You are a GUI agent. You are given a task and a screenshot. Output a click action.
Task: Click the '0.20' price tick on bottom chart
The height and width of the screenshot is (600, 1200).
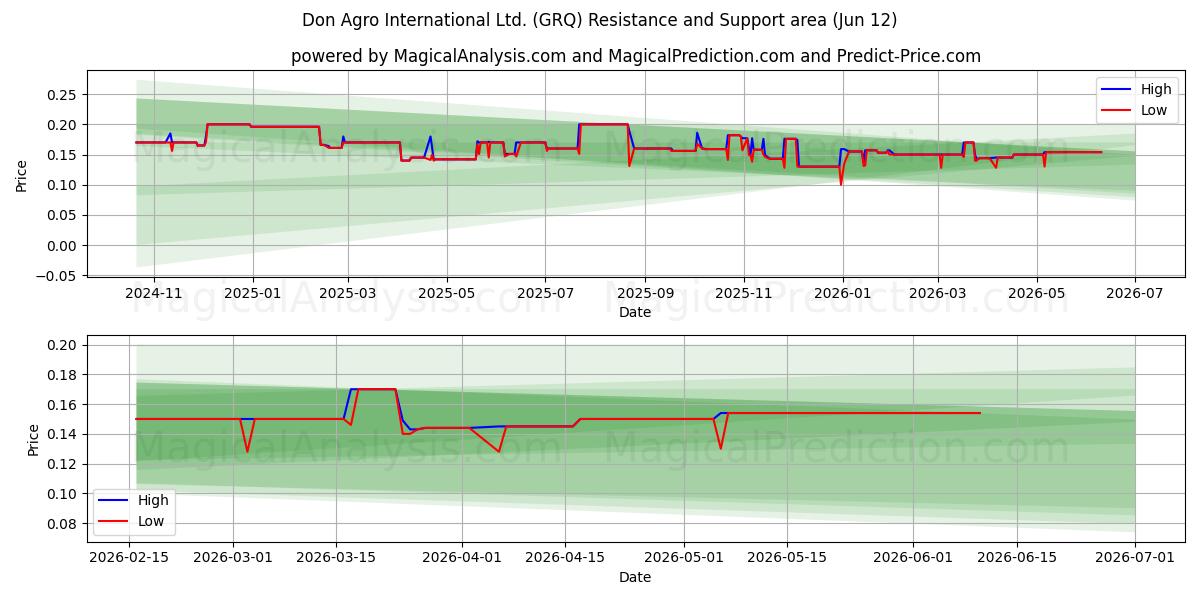click(x=63, y=345)
